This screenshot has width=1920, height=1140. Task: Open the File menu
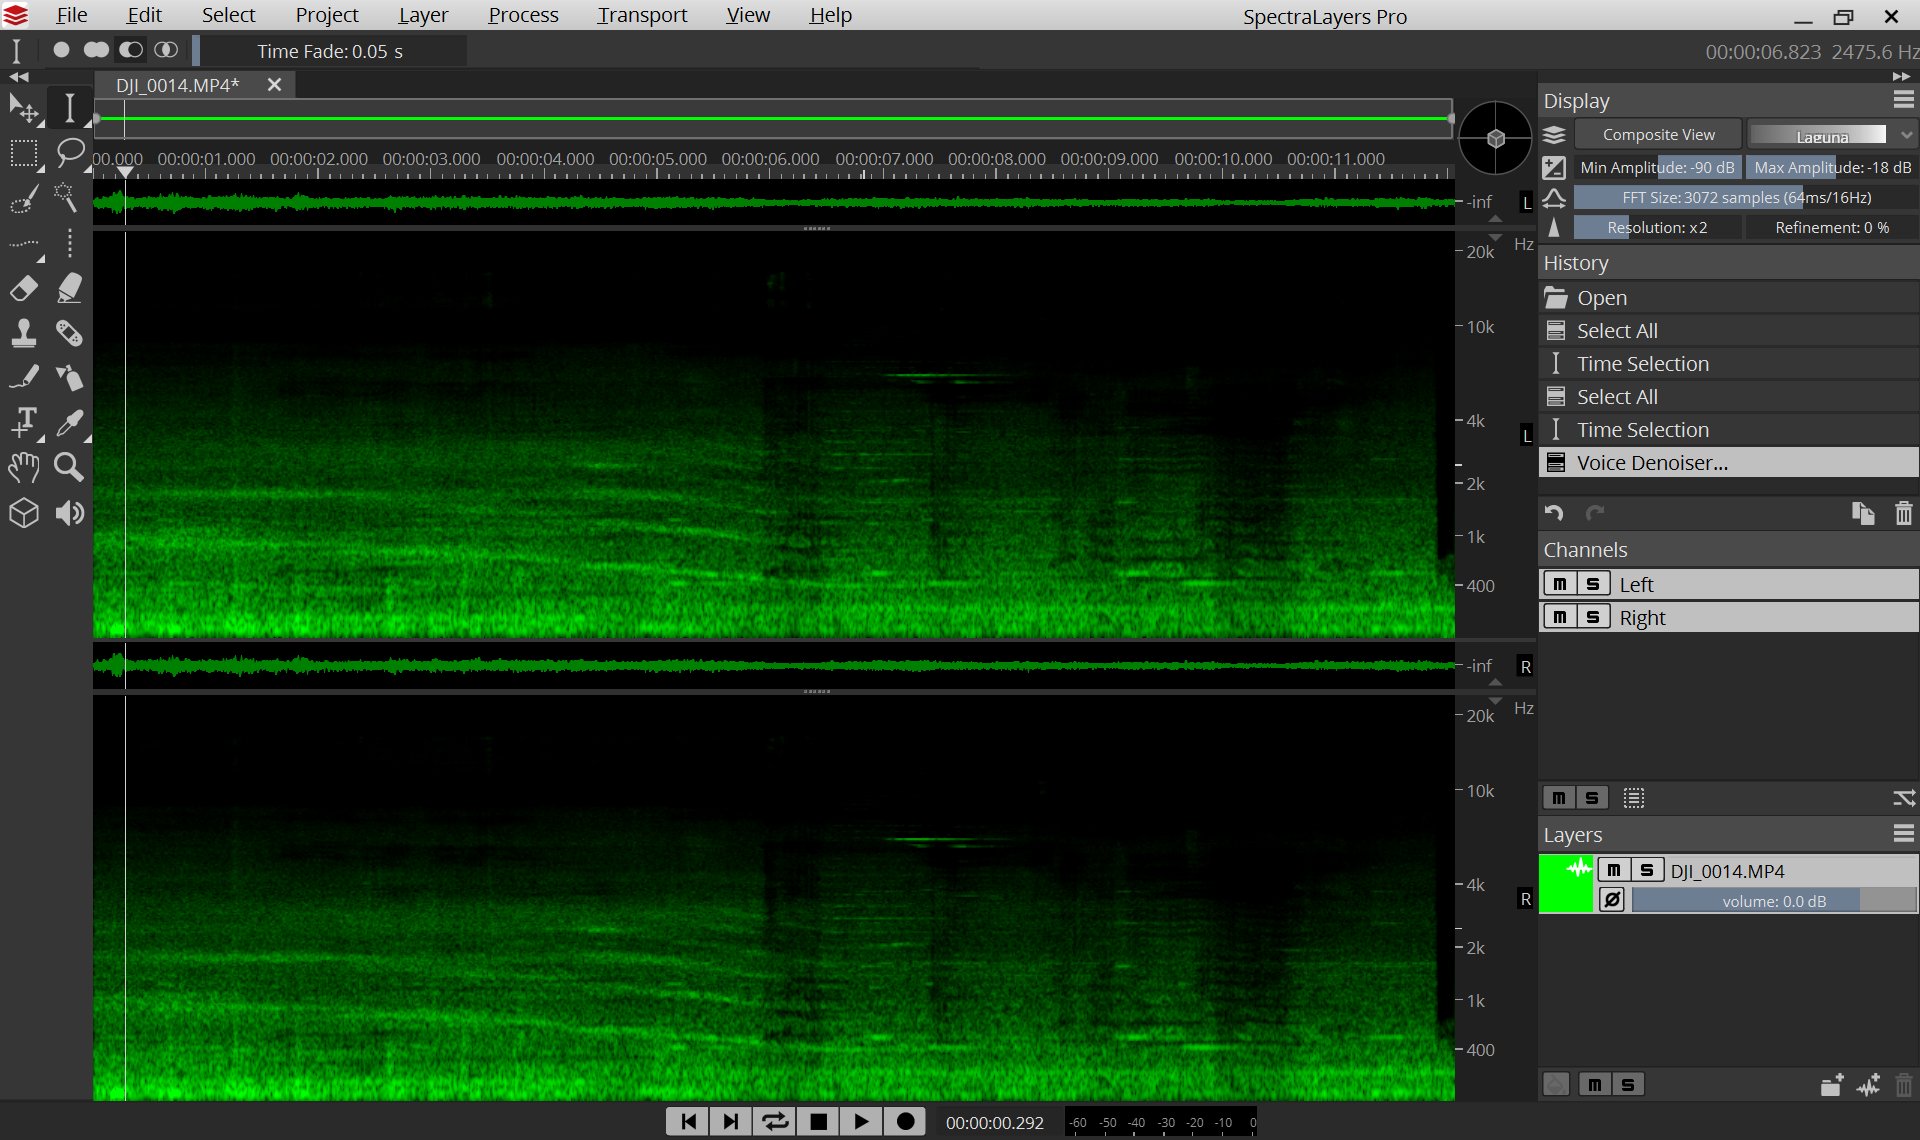(x=71, y=15)
